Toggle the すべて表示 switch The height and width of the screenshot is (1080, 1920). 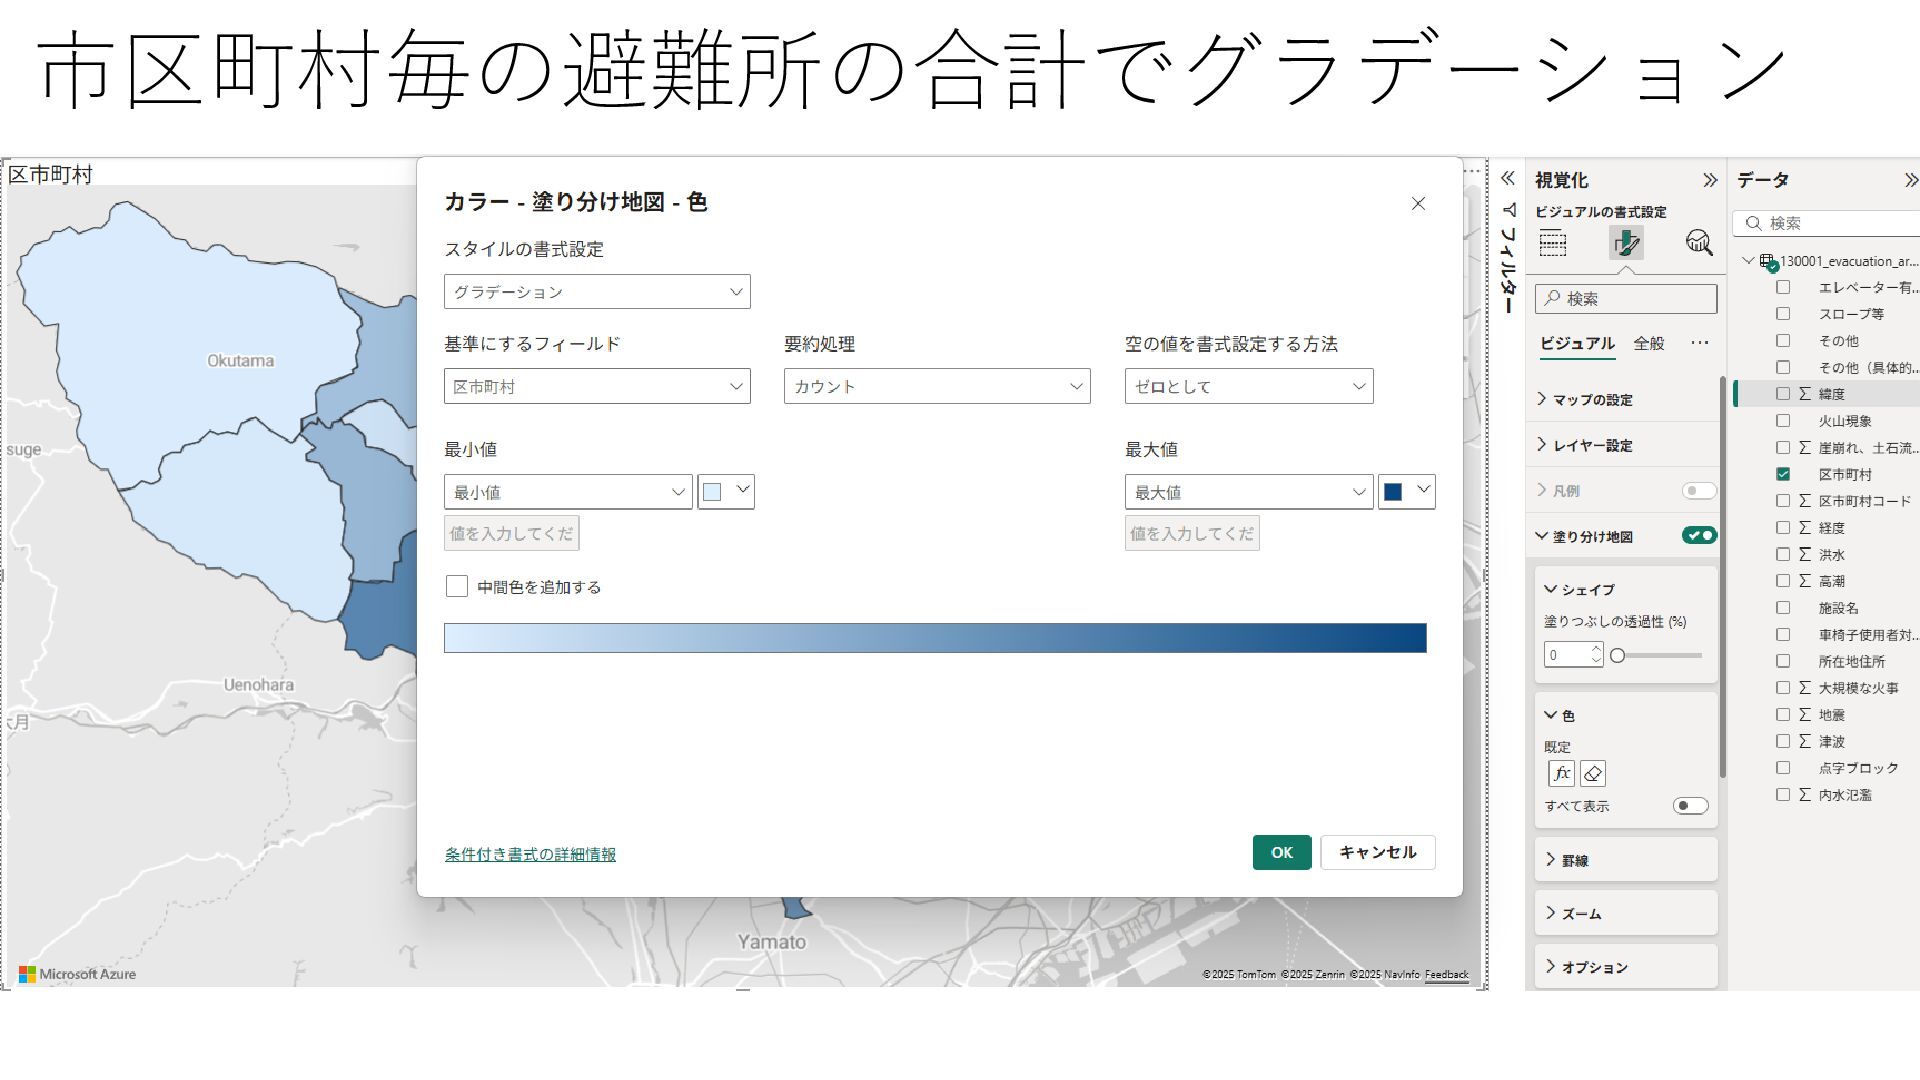click(1690, 806)
